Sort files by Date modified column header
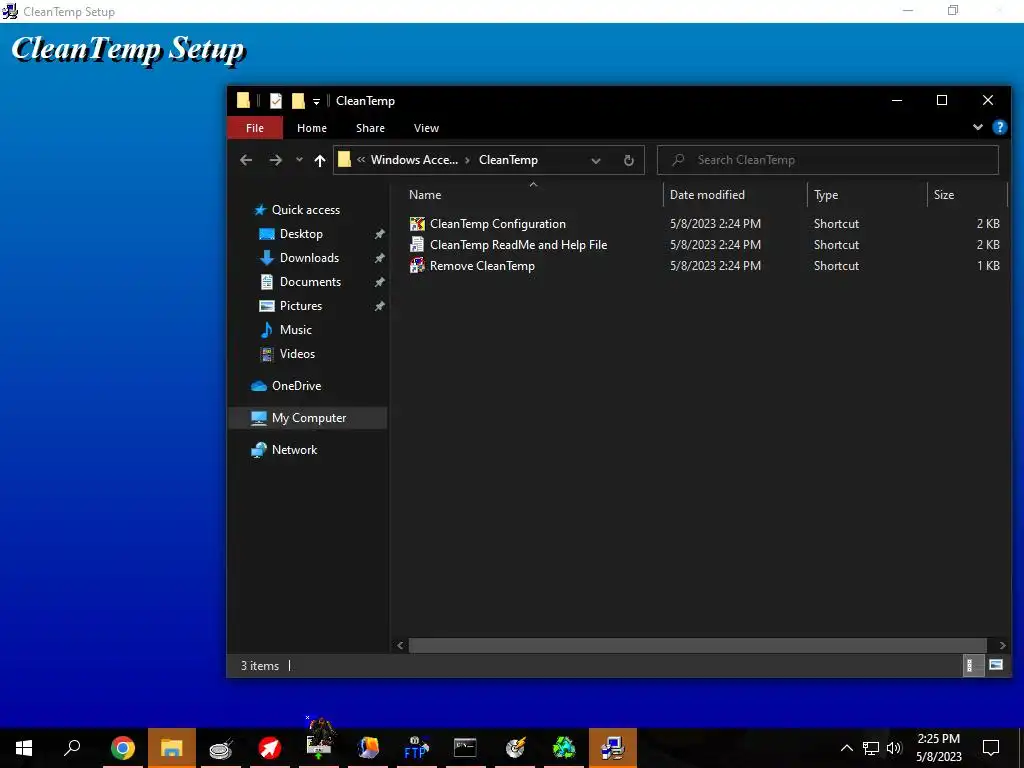This screenshot has width=1024, height=768. click(x=735, y=195)
